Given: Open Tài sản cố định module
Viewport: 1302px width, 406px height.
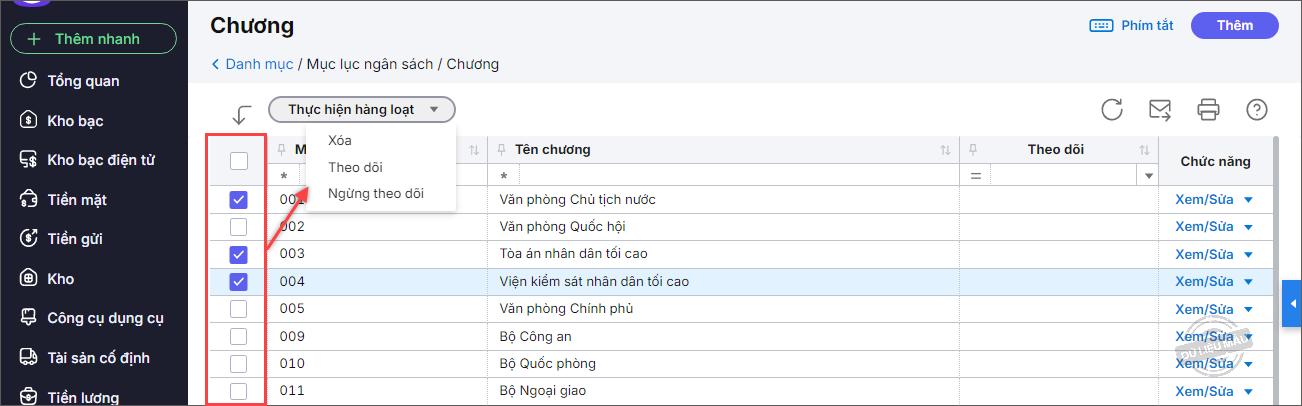Looking at the screenshot, I should 98,358.
